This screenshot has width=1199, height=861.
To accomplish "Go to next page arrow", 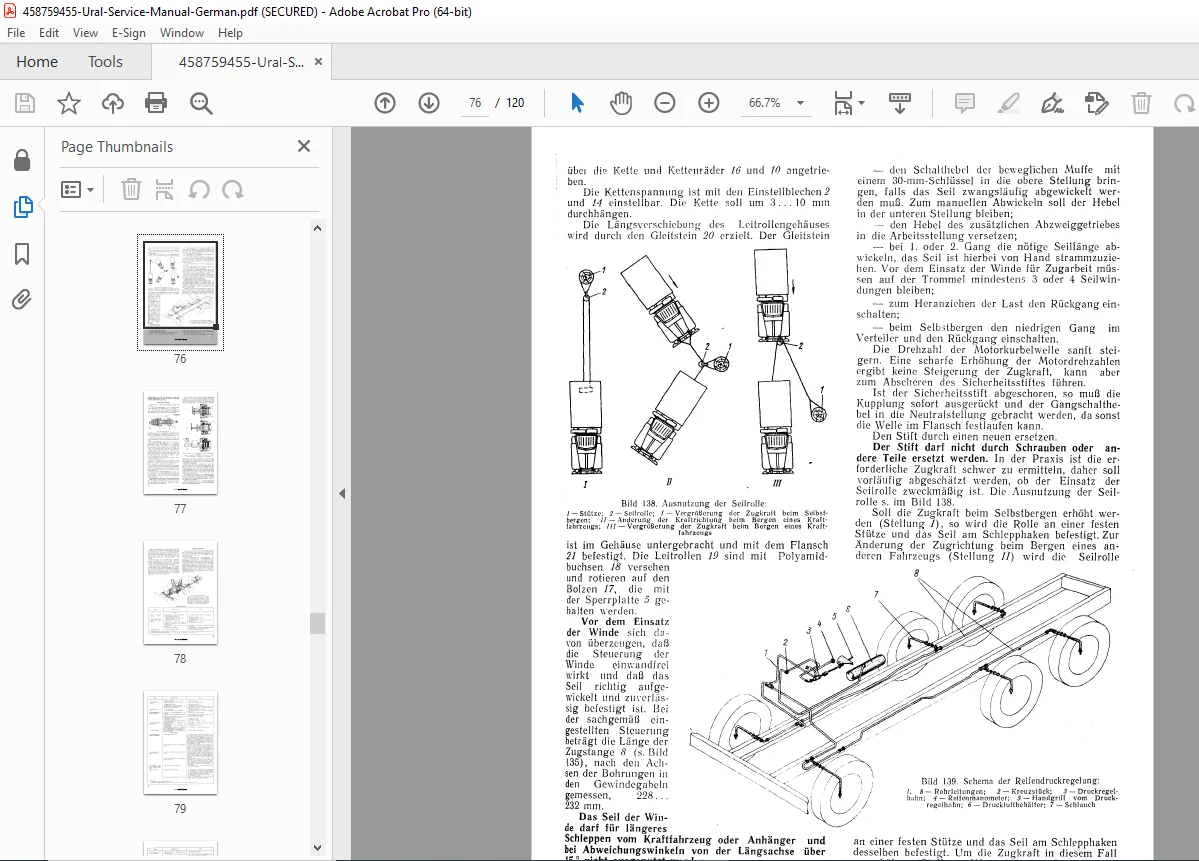I will (x=429, y=102).
